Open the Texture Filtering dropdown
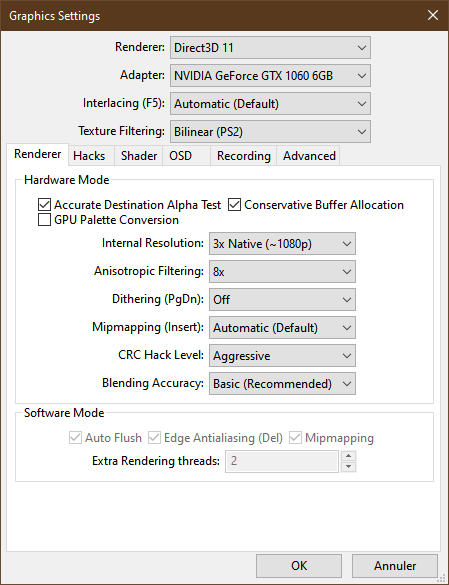Screen dimensions: 449x585 pyautogui.click(x=270, y=131)
